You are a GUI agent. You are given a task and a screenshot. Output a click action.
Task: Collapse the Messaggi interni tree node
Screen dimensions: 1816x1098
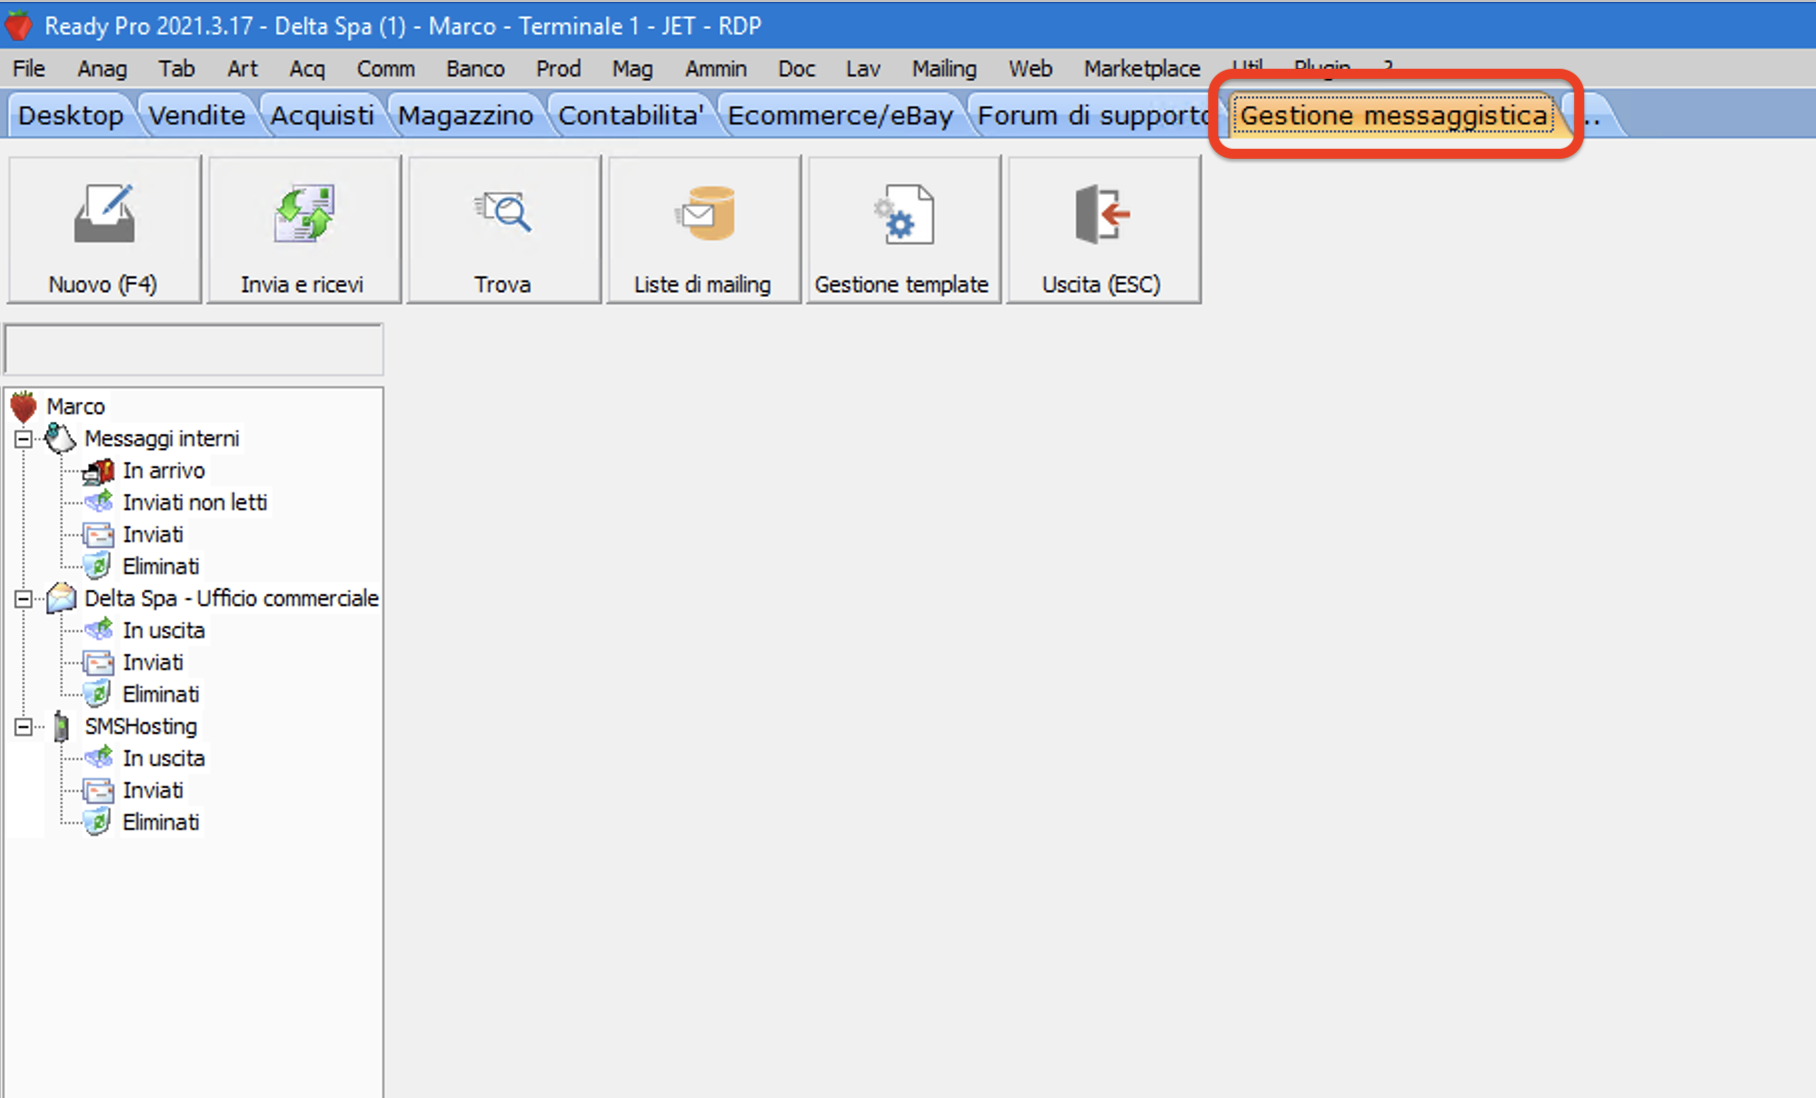[x=23, y=439]
